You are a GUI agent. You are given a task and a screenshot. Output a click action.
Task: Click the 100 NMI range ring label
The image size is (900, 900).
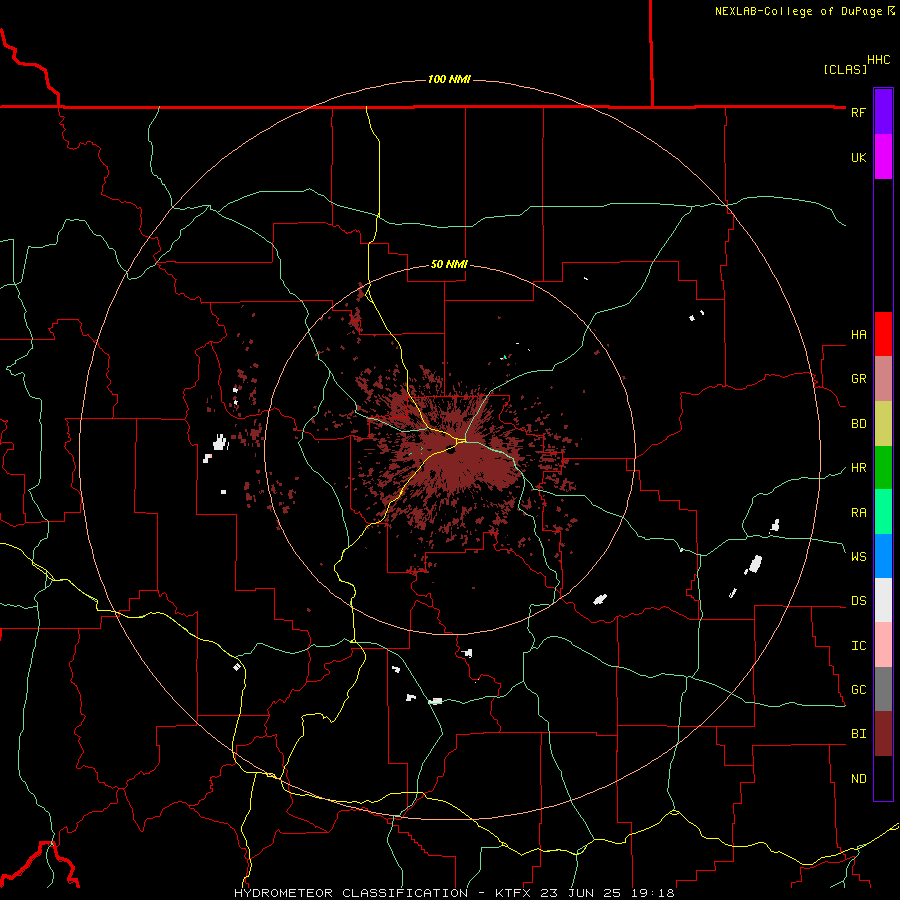[x=449, y=79]
